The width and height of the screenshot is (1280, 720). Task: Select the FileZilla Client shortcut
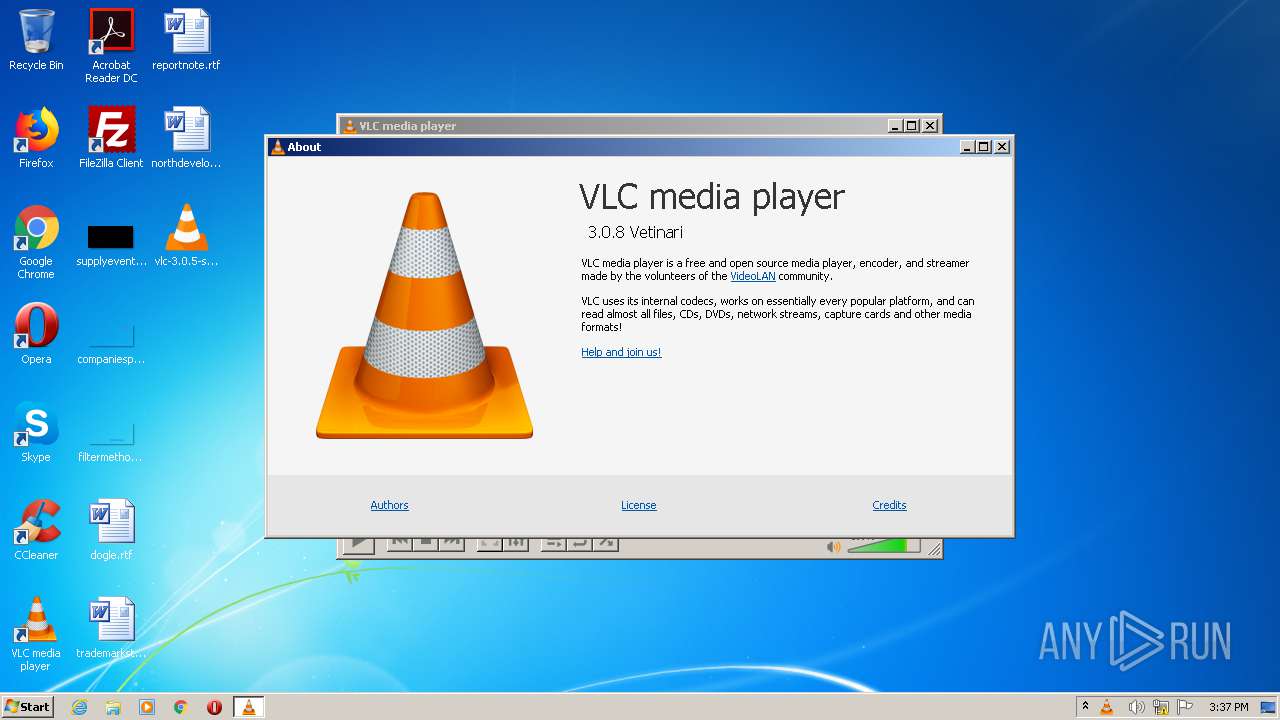[111, 138]
